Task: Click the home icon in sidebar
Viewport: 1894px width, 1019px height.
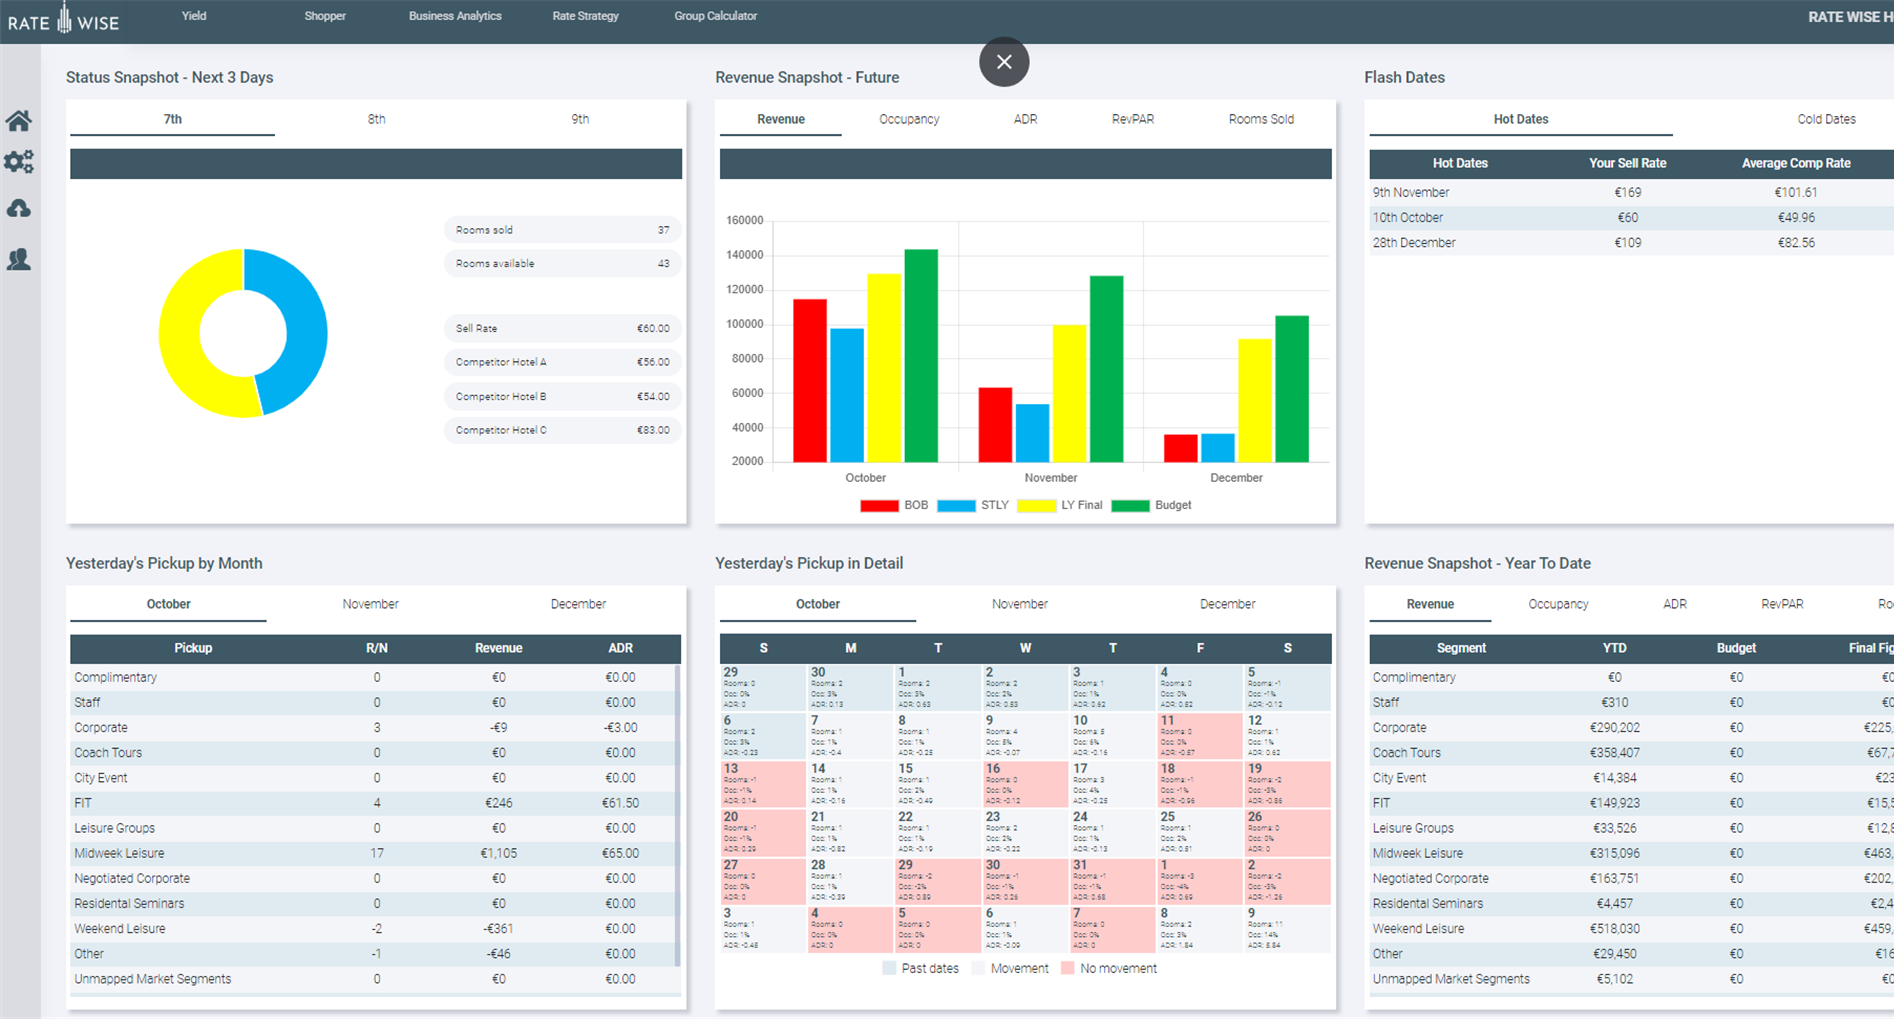Action: click(x=19, y=121)
